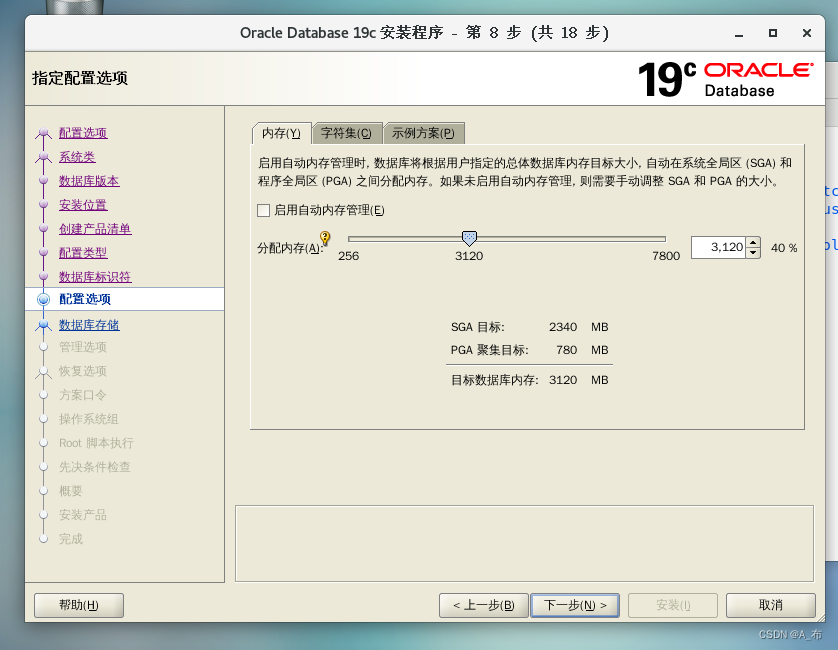Increase memory with spinner up arrow
This screenshot has width=838, height=650.
[753, 243]
